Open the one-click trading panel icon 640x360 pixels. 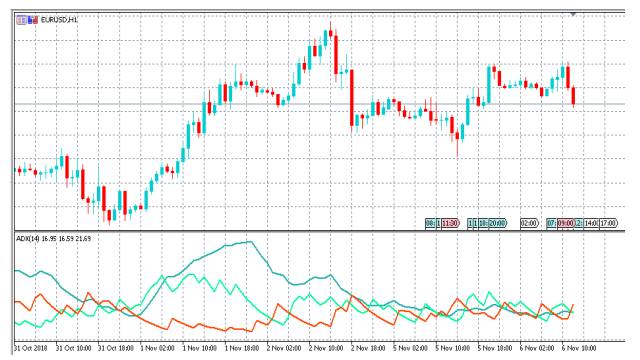click(x=21, y=20)
